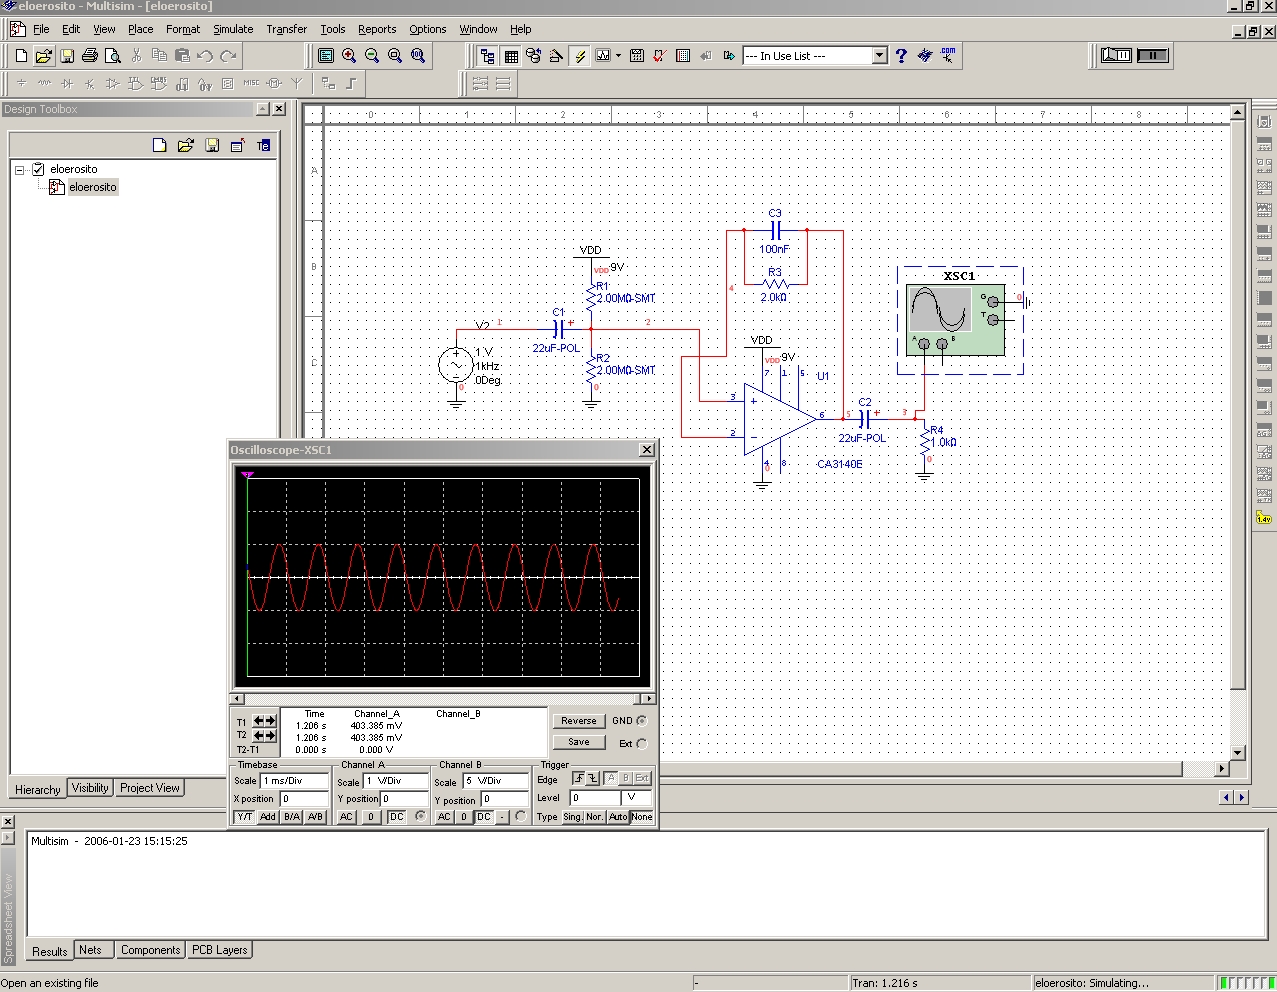This screenshot has width=1277, height=992.
Task: Click the Save button in oscilloscope
Action: (x=579, y=742)
